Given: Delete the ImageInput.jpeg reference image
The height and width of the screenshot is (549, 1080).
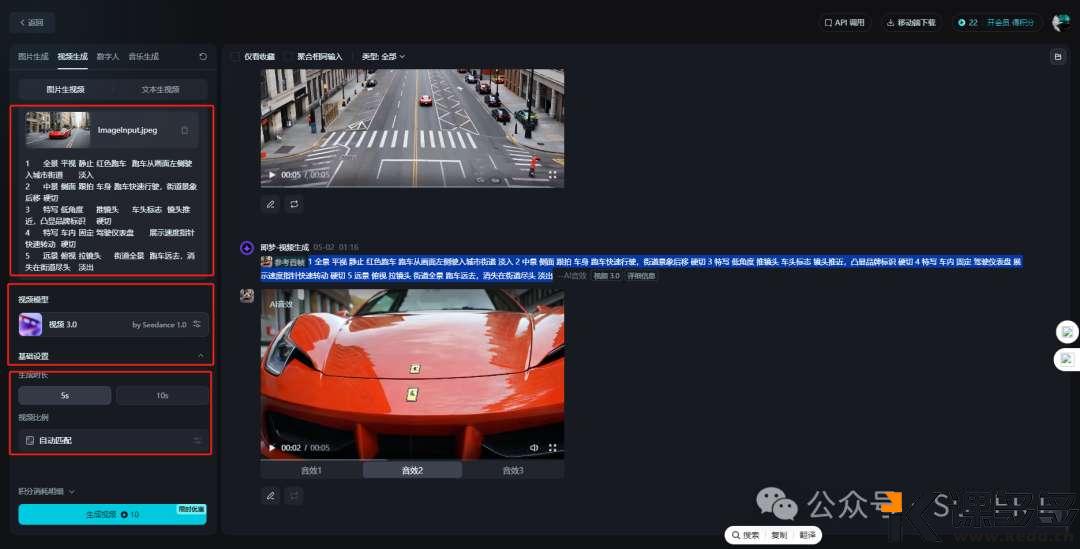Looking at the screenshot, I should point(184,130).
